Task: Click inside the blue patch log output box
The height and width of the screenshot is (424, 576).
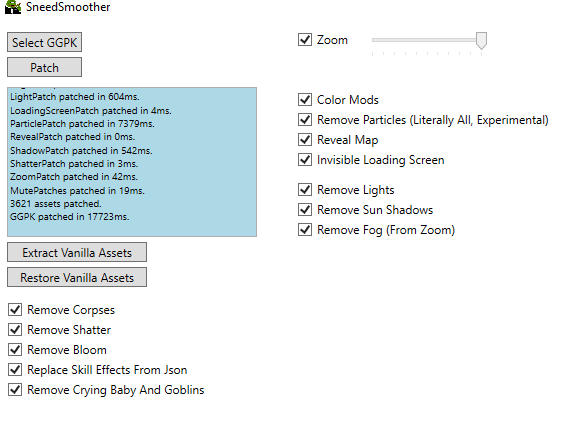Action: (132, 162)
